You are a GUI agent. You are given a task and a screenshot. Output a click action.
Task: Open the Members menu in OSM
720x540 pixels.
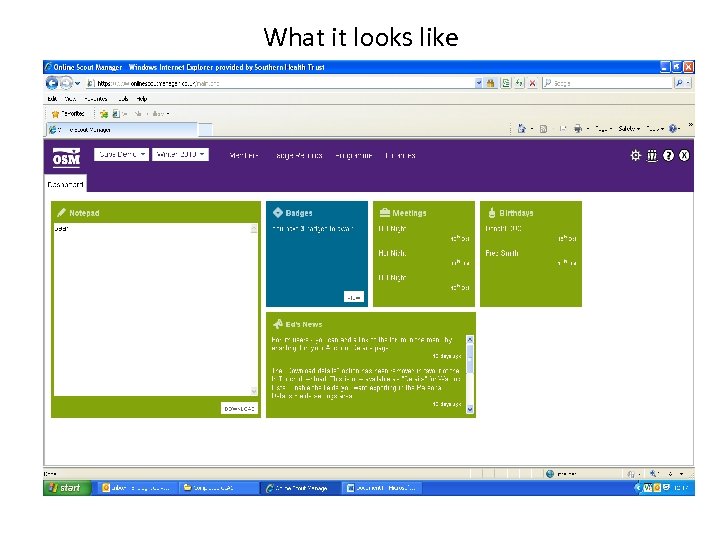pos(244,156)
